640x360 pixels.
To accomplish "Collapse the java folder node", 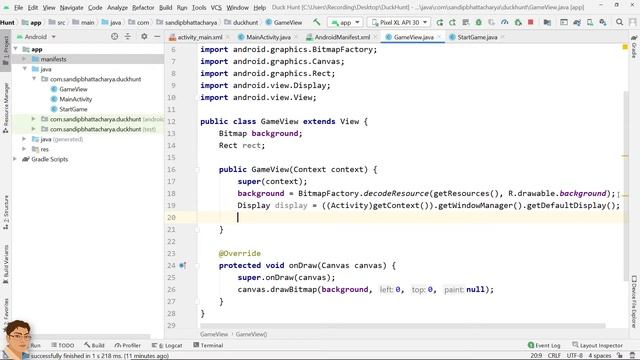I will point(25,69).
